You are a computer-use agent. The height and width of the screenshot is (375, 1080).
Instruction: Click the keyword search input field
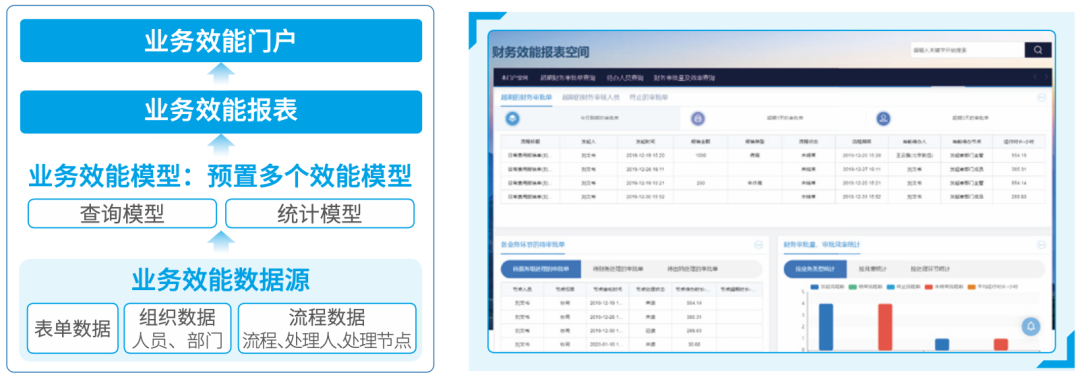tap(967, 50)
